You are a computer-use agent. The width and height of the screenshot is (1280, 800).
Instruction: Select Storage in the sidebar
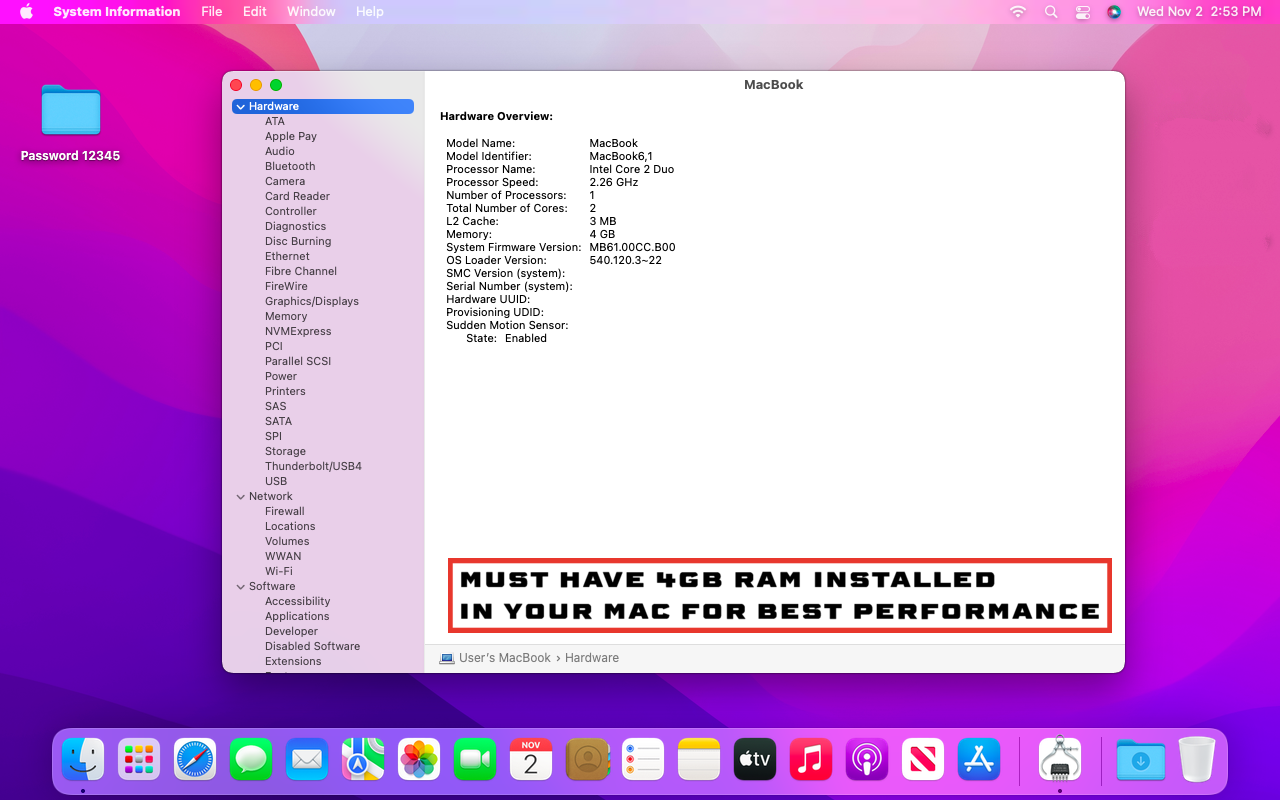pos(285,451)
